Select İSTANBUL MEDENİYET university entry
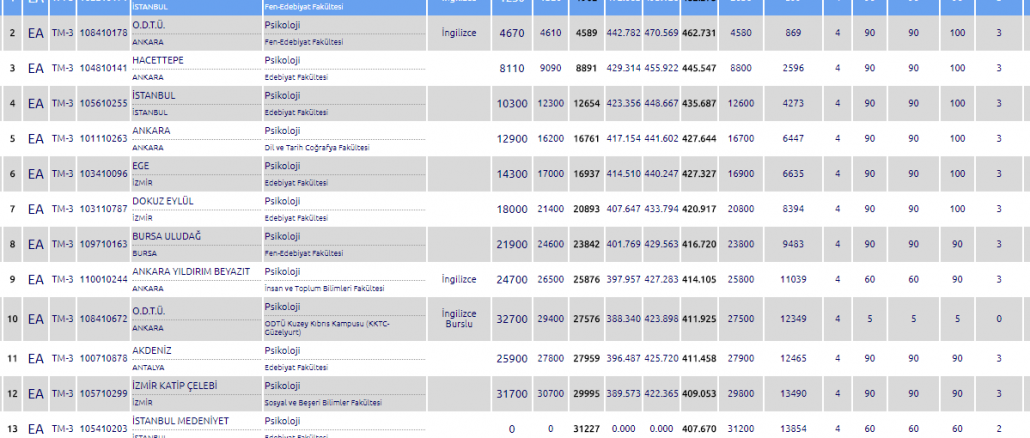The width and height of the screenshot is (1030, 438). (180, 421)
